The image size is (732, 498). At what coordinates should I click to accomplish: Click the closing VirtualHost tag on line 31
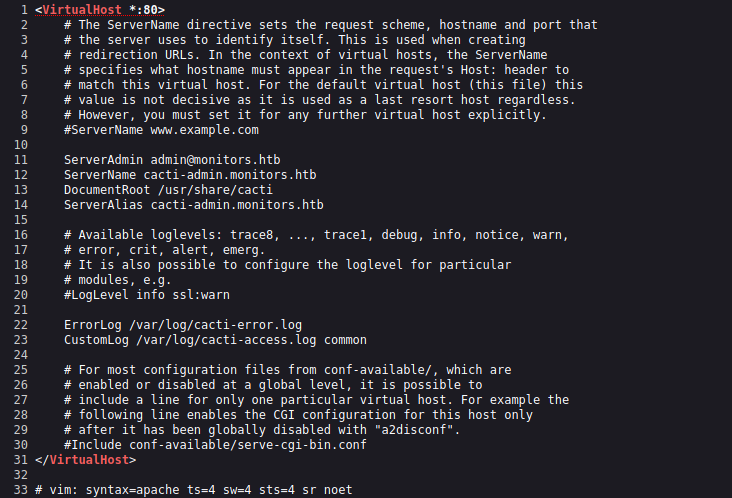pyautogui.click(x=87, y=460)
